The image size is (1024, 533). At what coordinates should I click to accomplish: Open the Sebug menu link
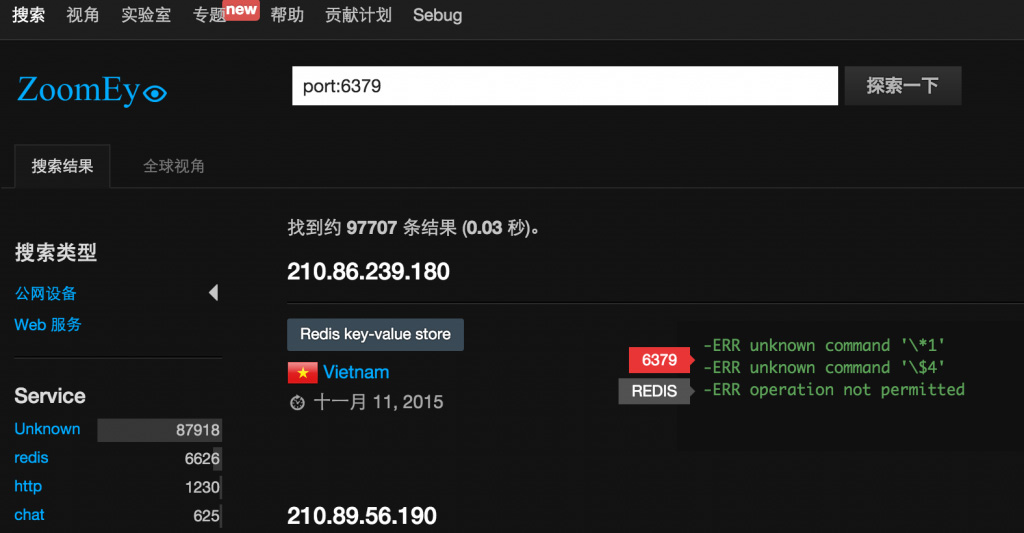[437, 16]
